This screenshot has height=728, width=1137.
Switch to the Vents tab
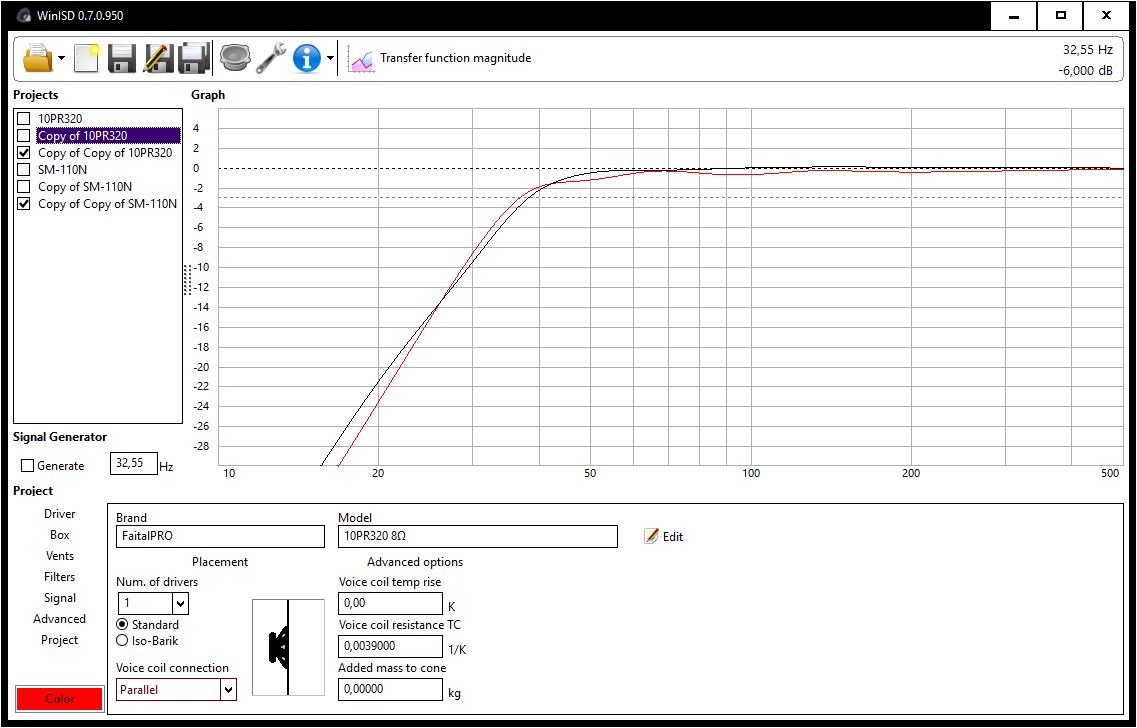coord(59,555)
